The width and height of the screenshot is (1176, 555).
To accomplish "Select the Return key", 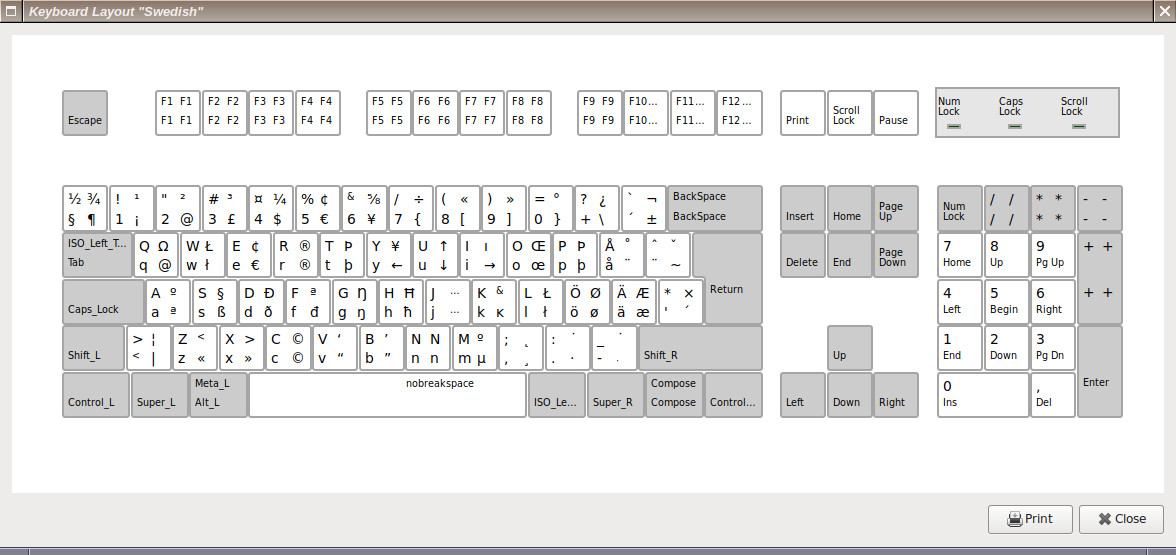I will click(727, 280).
